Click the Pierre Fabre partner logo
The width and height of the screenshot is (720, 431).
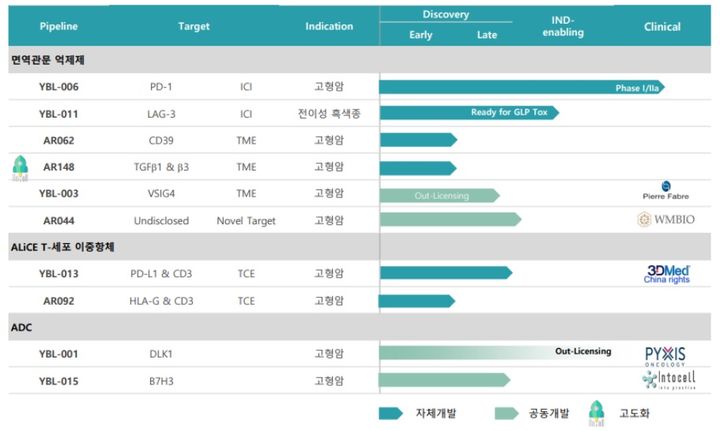664,192
